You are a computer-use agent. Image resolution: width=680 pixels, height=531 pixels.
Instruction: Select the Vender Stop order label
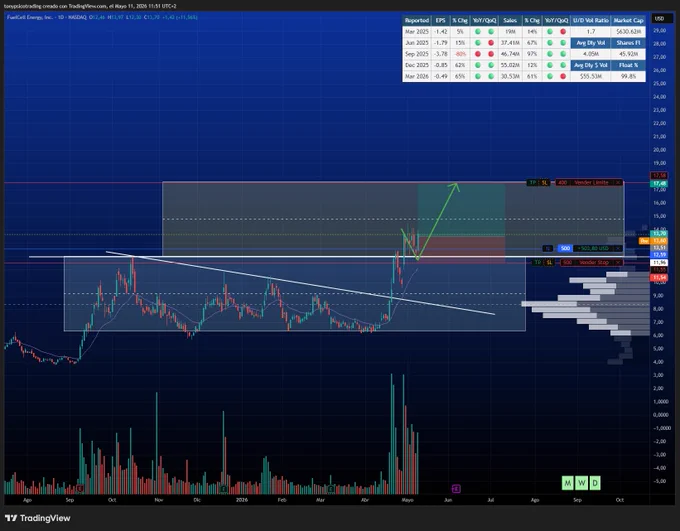594,262
